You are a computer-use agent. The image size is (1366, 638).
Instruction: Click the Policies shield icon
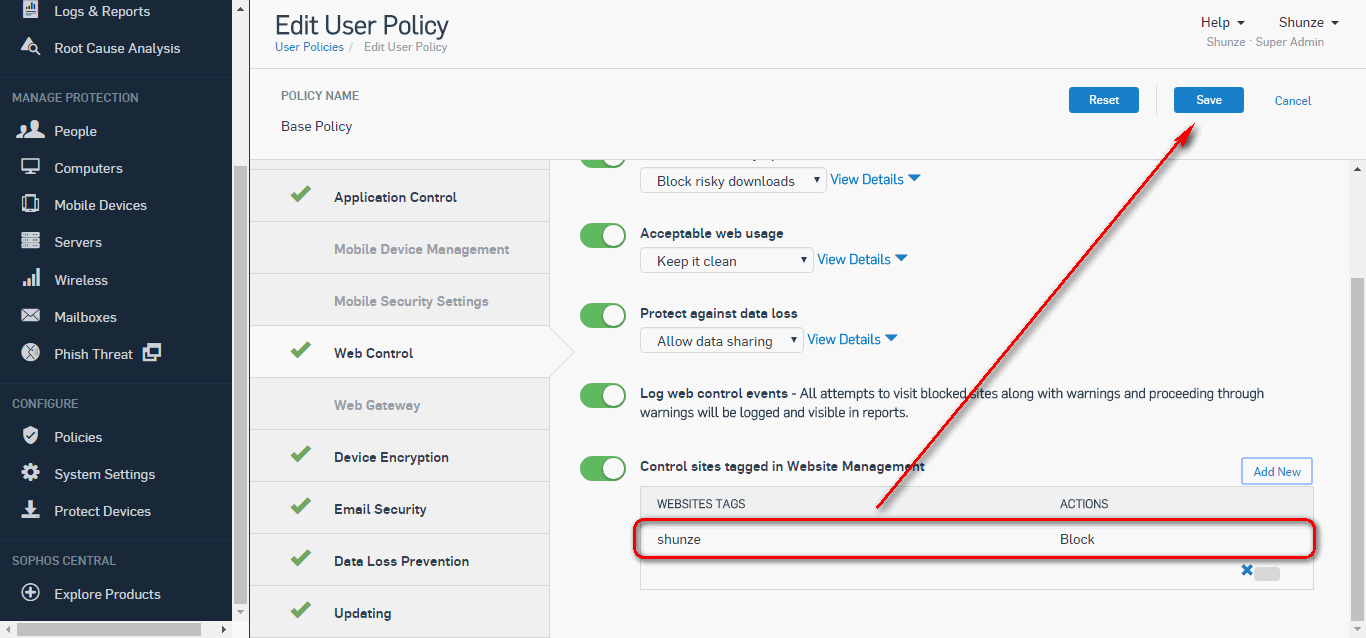coord(31,436)
